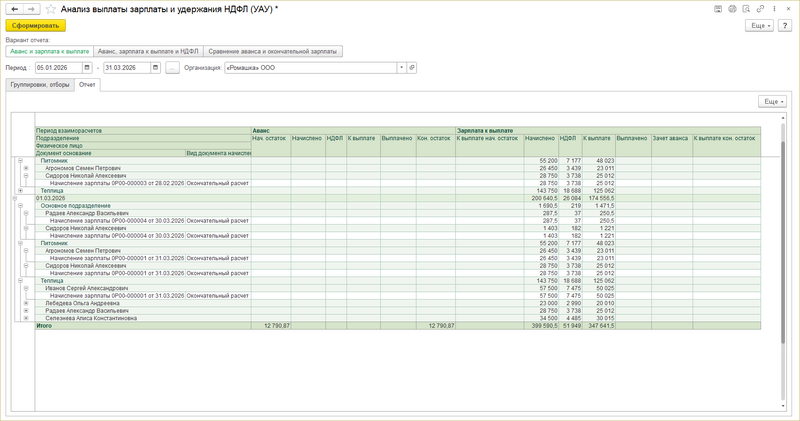Open the three-dot window menu

774,9
